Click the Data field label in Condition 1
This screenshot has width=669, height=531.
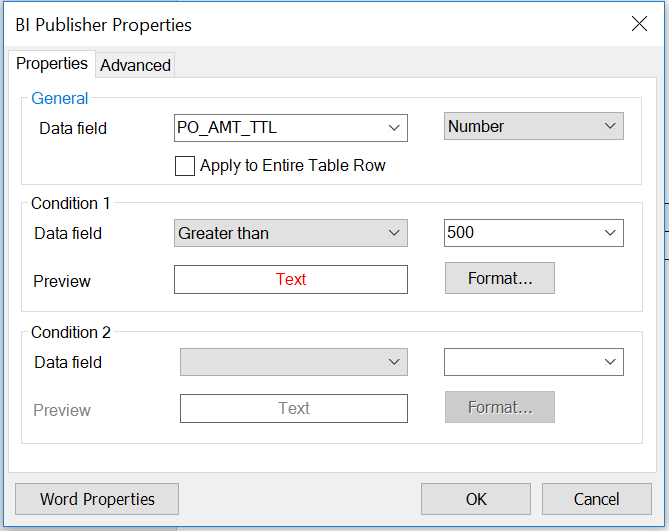click(x=68, y=234)
